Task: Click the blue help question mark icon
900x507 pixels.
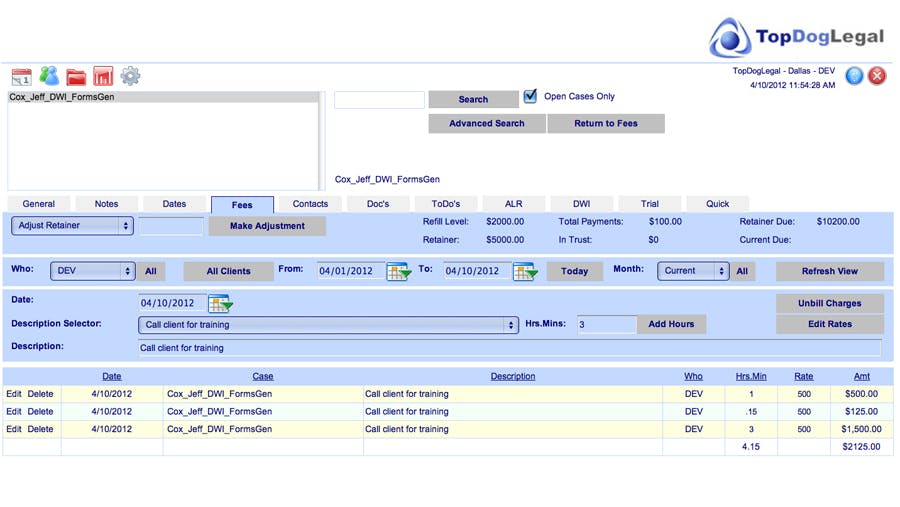Action: tap(854, 76)
